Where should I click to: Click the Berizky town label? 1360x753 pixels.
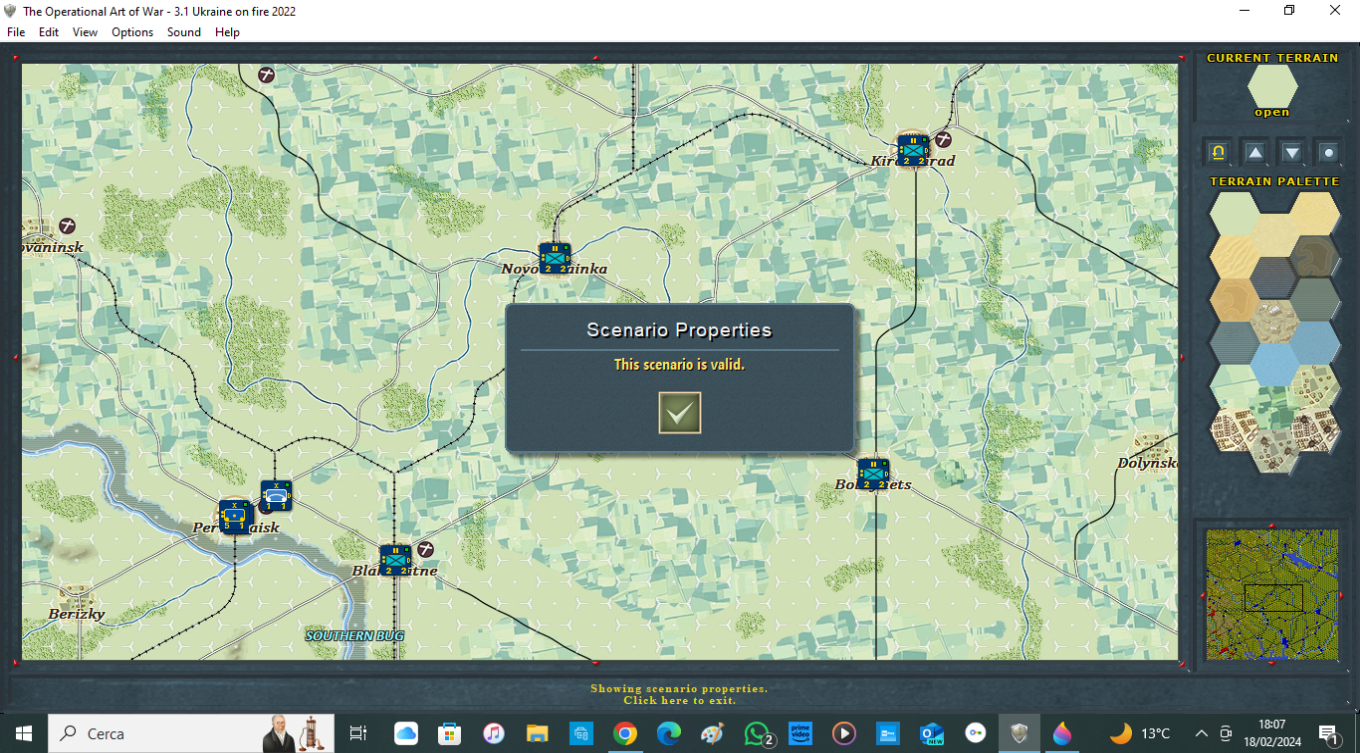pos(77,614)
